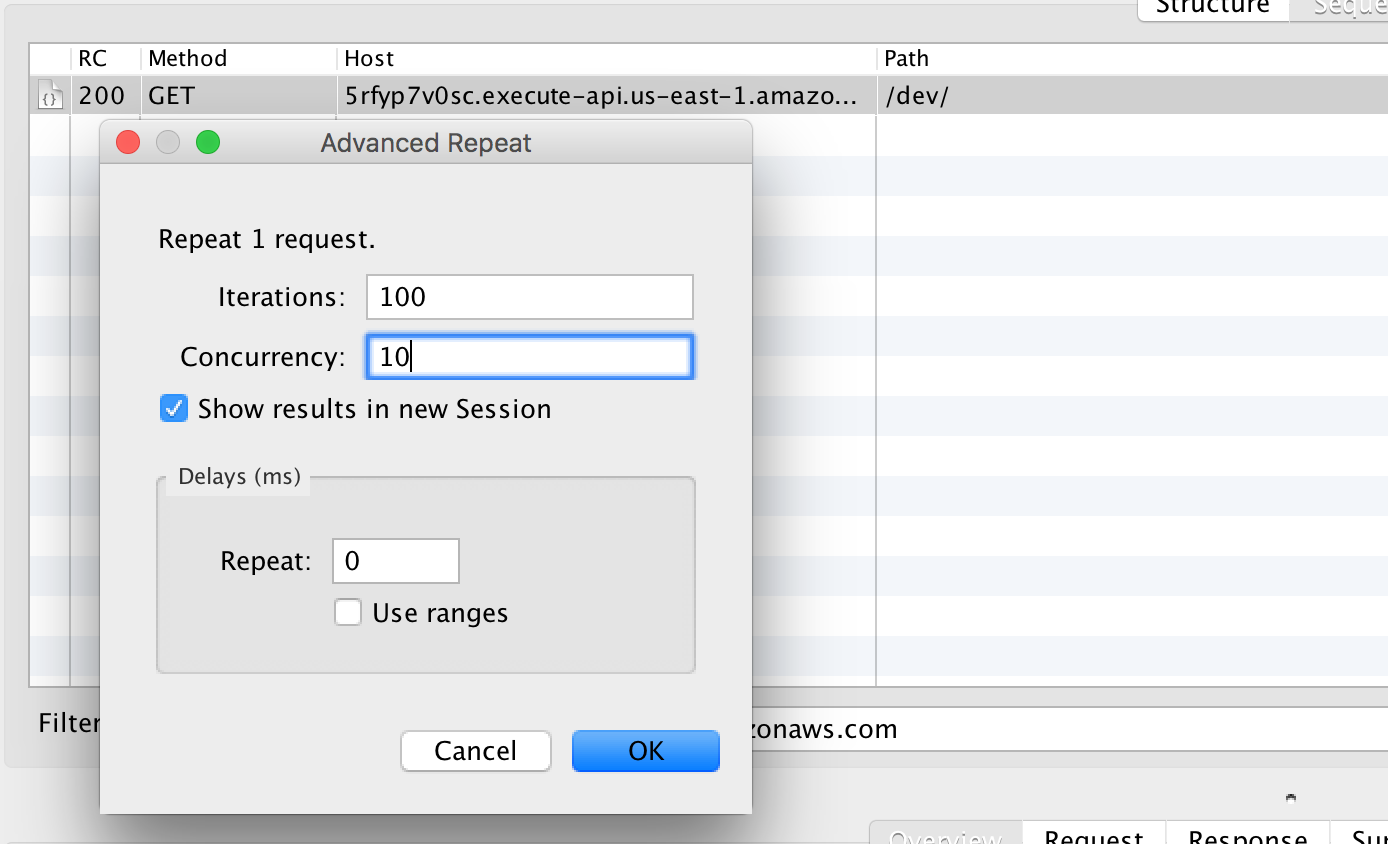Click the gray minimize button on the dialog
Image resolution: width=1388 pixels, height=844 pixels.
168,142
